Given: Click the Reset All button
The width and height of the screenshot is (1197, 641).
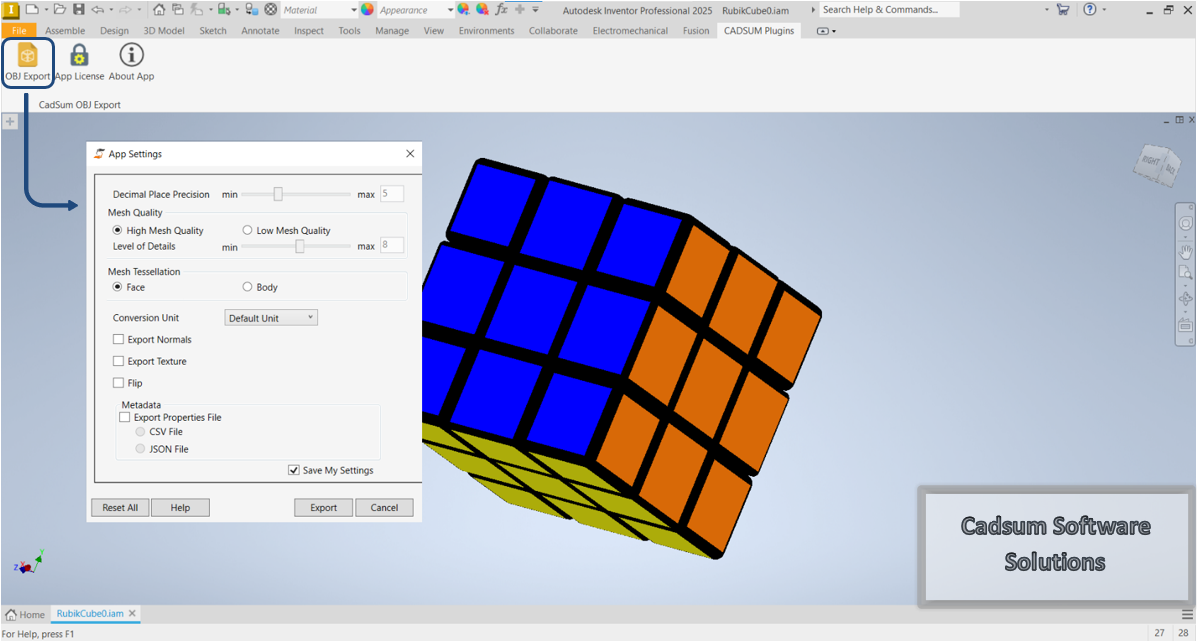Looking at the screenshot, I should click(120, 507).
